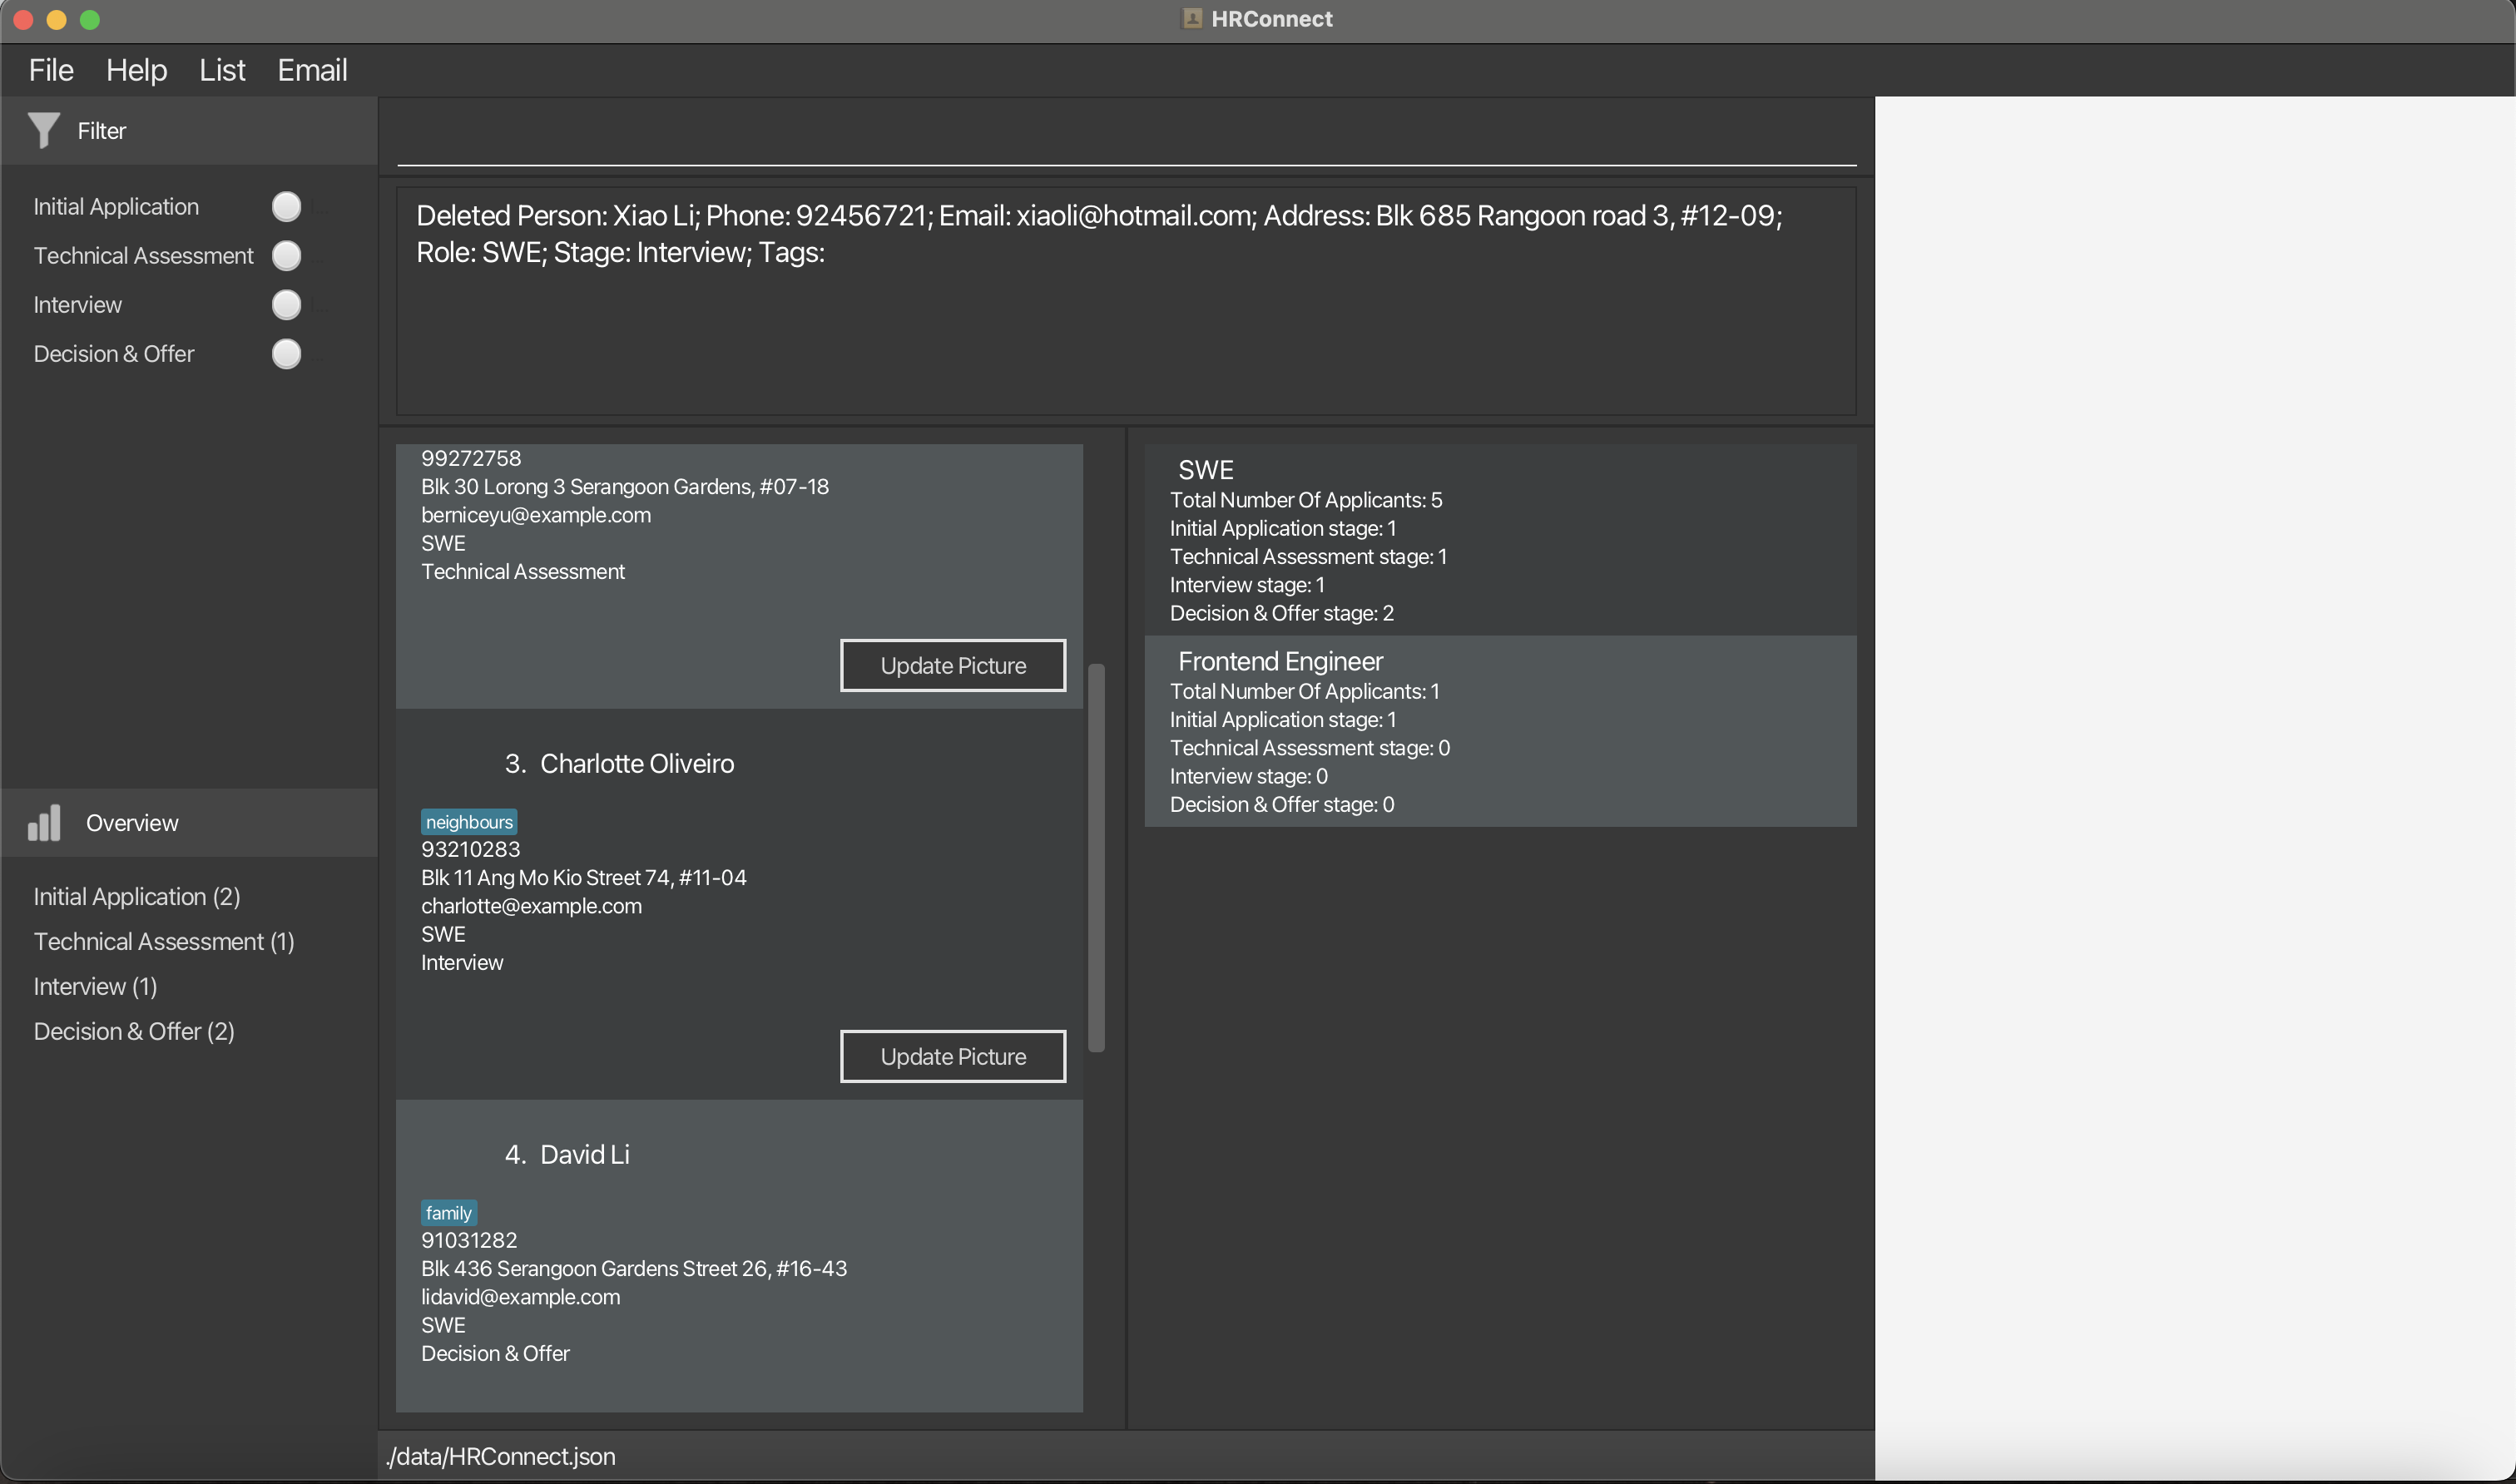The width and height of the screenshot is (2516, 1484).
Task: Click Update Picture for Bernice's SWE card
Action: pos(952,665)
